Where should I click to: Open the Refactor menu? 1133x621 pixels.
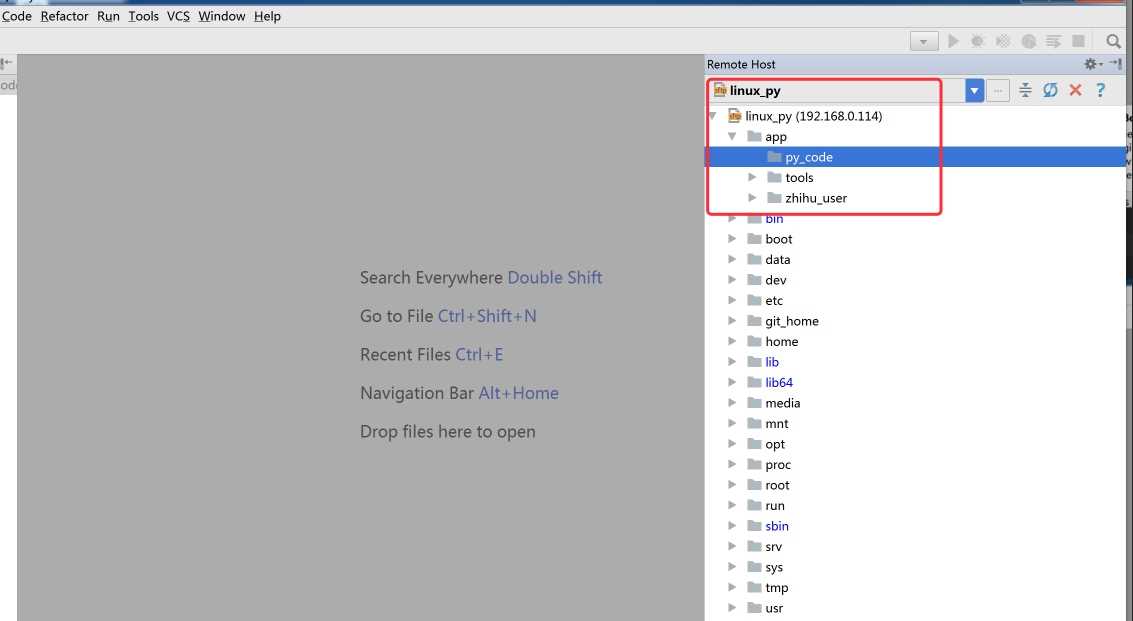pyautogui.click(x=64, y=16)
